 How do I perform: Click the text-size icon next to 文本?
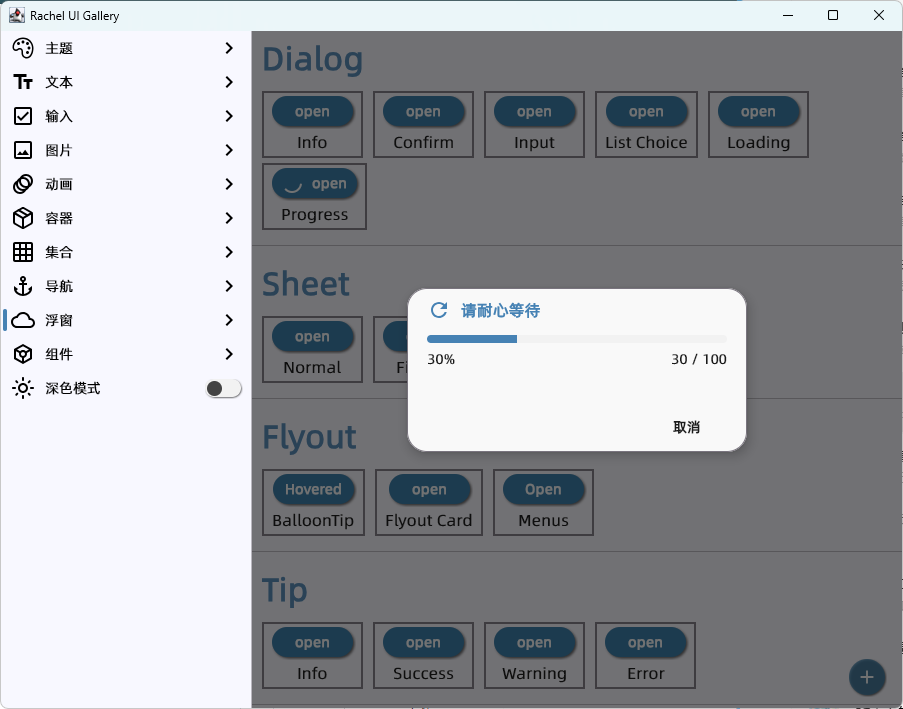point(23,82)
